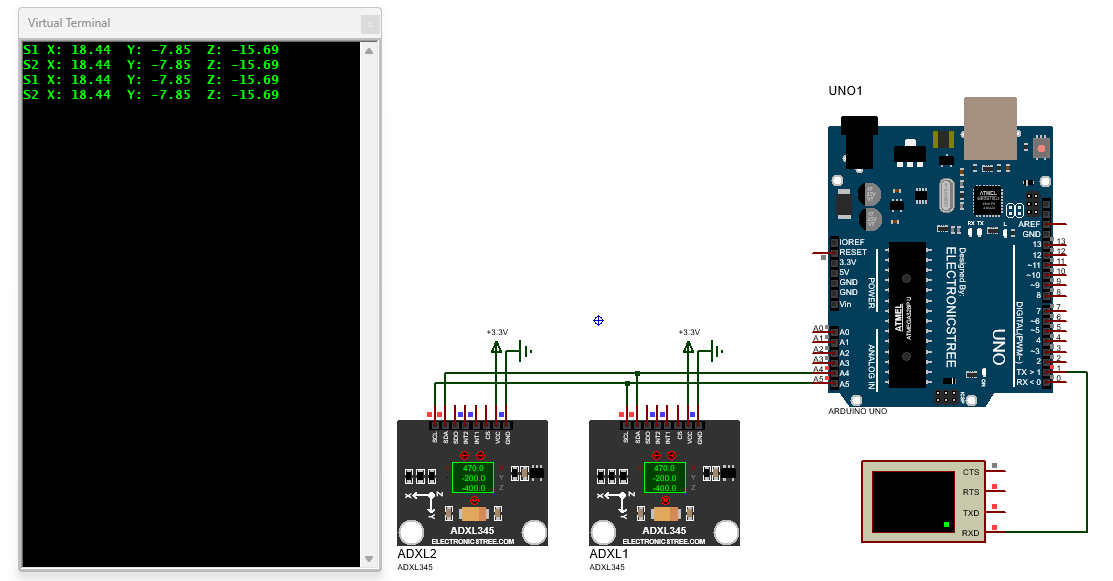Click the left red arrow on ADXL2
1113x581 pixels.
pyautogui.click(x=464, y=455)
